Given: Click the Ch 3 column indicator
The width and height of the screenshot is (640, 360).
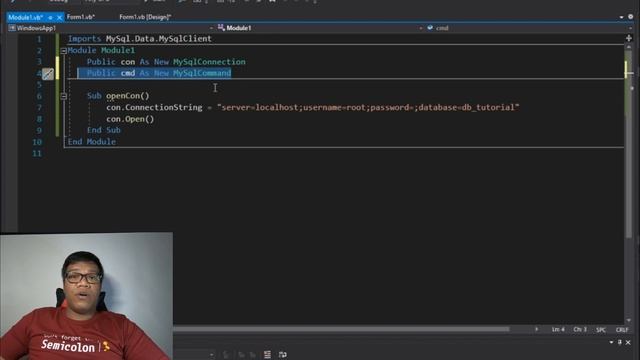Looking at the screenshot, I should click(x=580, y=329).
